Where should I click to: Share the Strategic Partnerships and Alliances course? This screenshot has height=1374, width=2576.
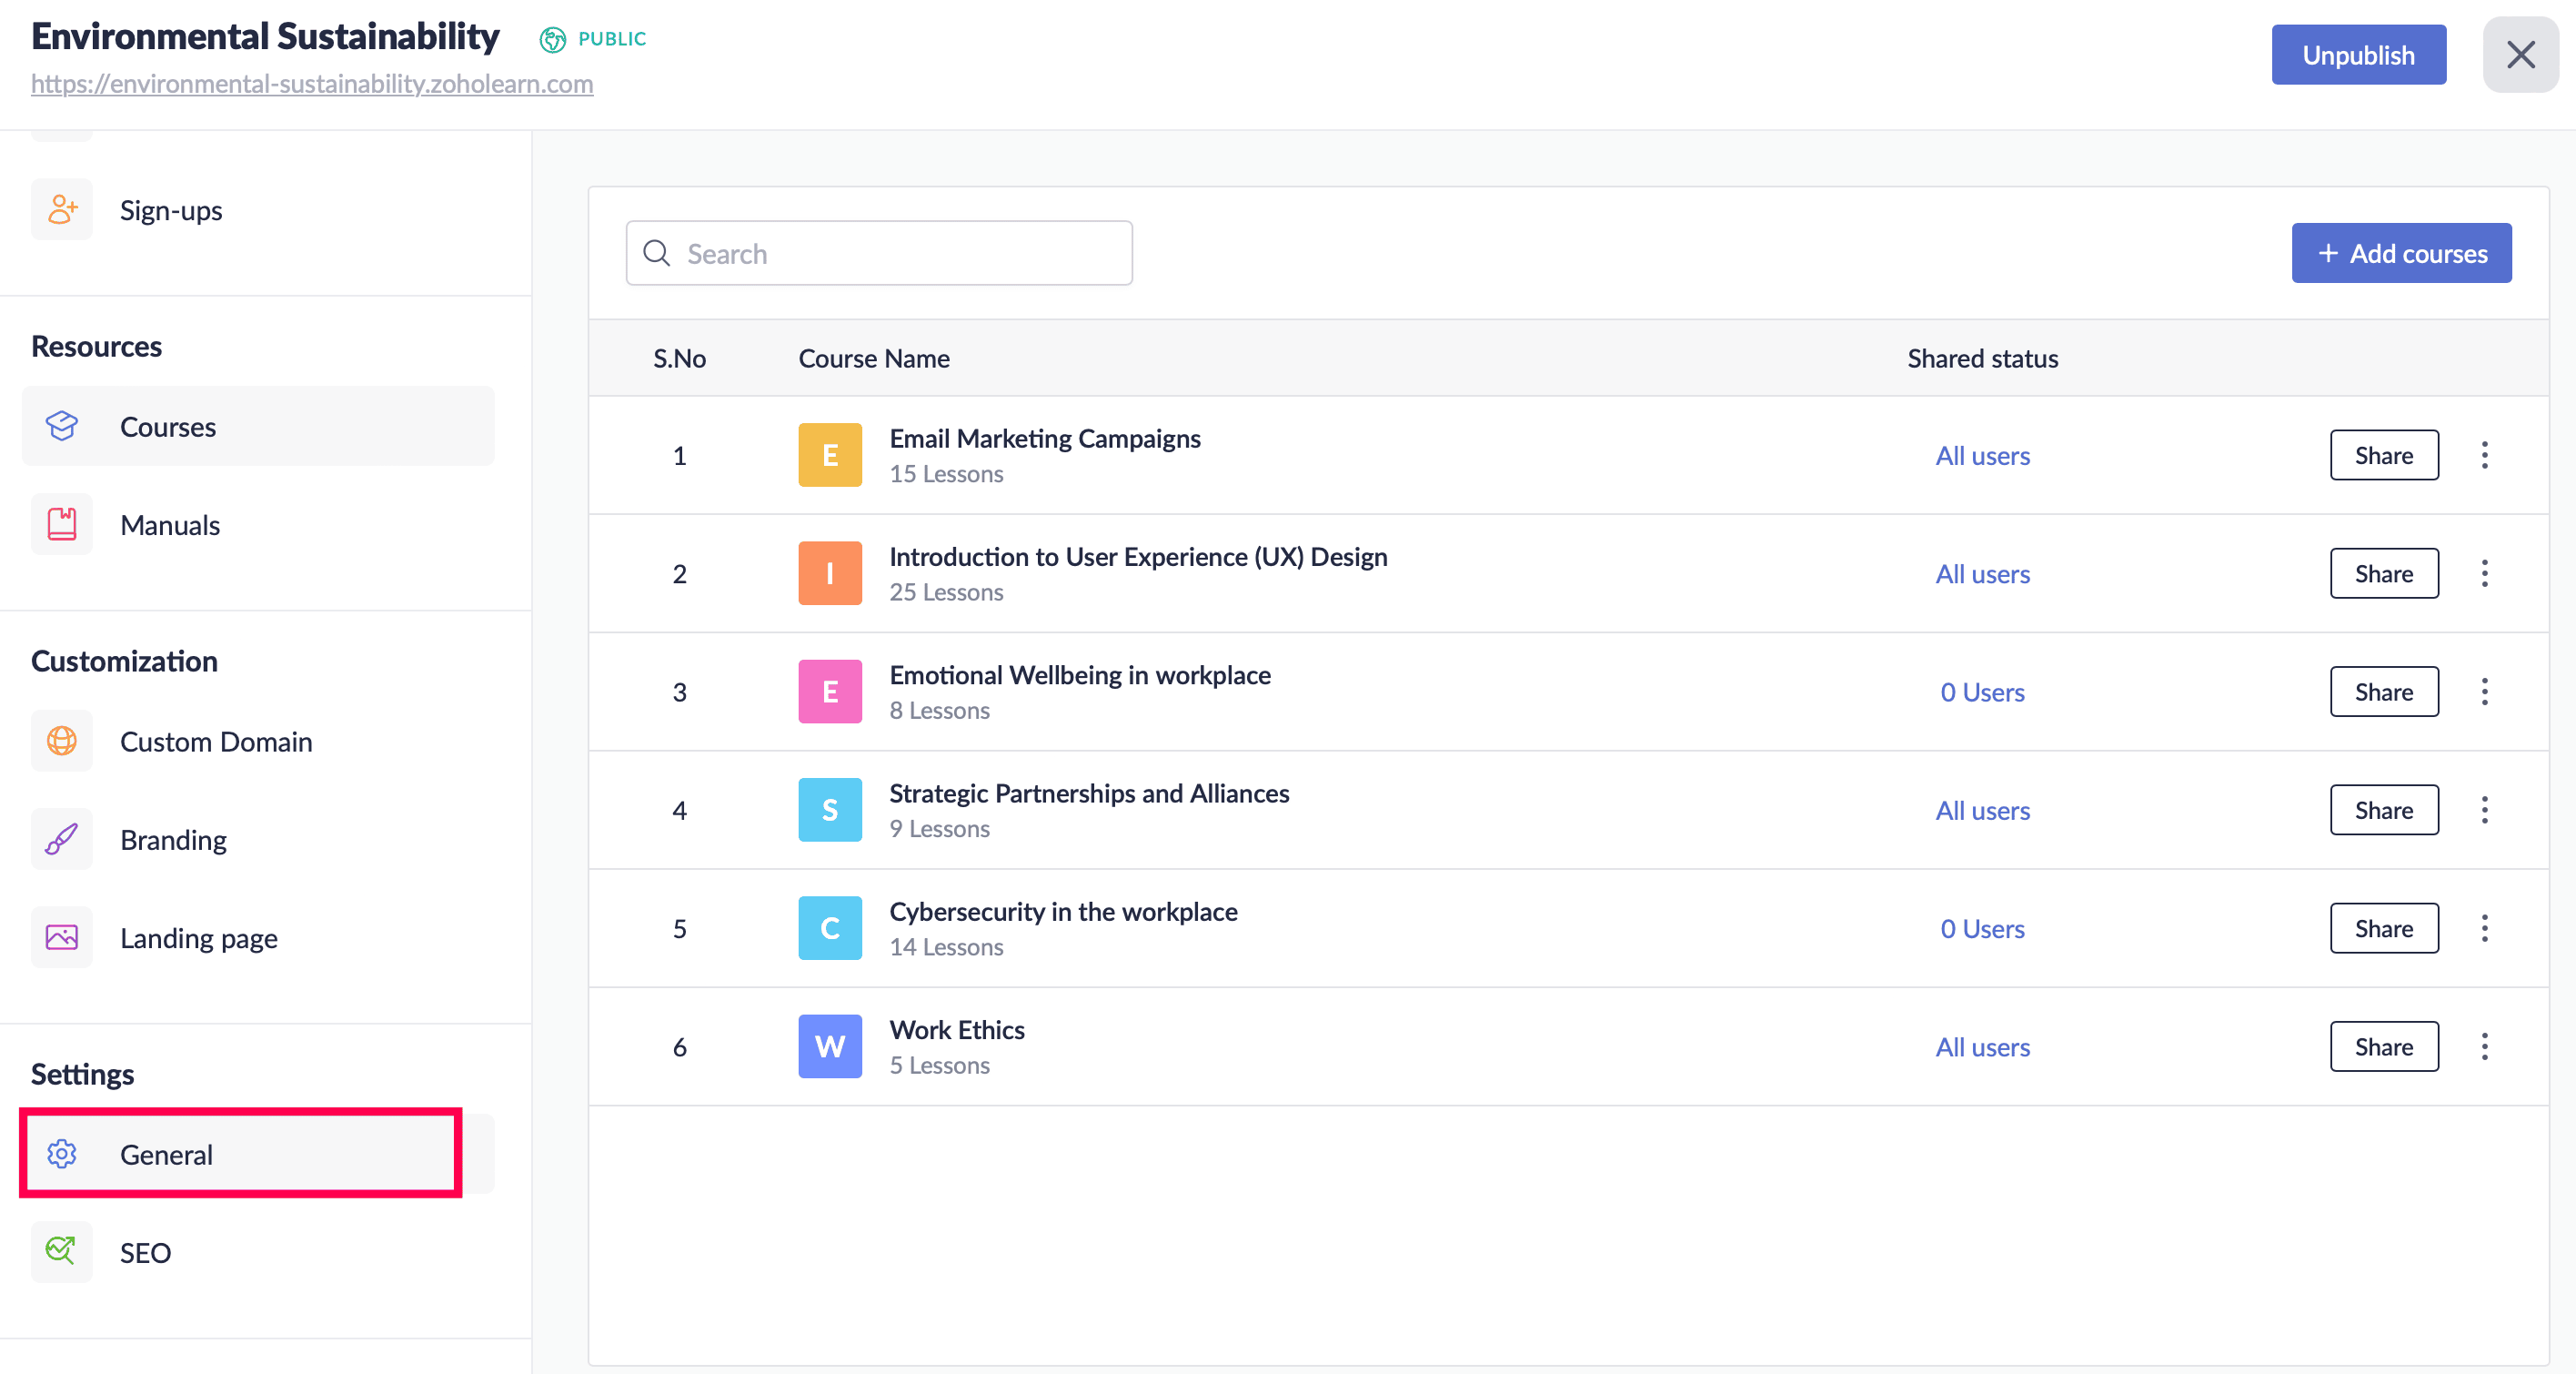(x=2383, y=810)
